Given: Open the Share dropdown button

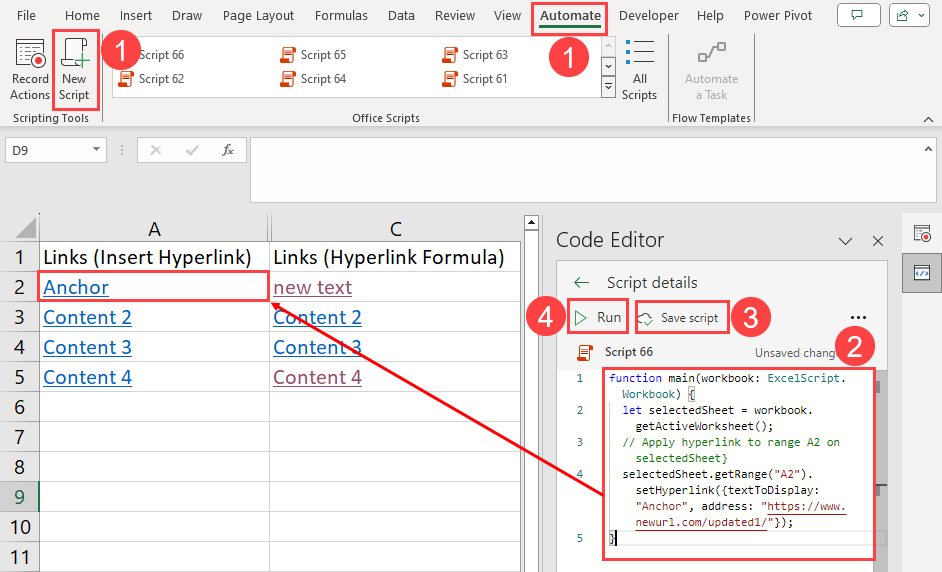Looking at the screenshot, I should point(910,16).
